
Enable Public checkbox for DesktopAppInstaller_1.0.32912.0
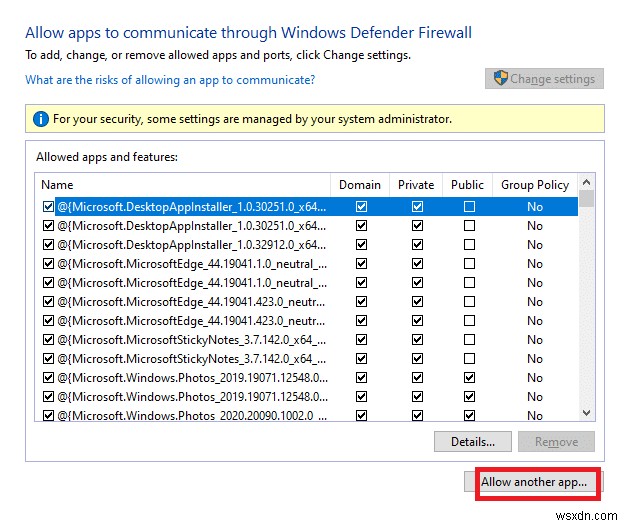point(469,245)
